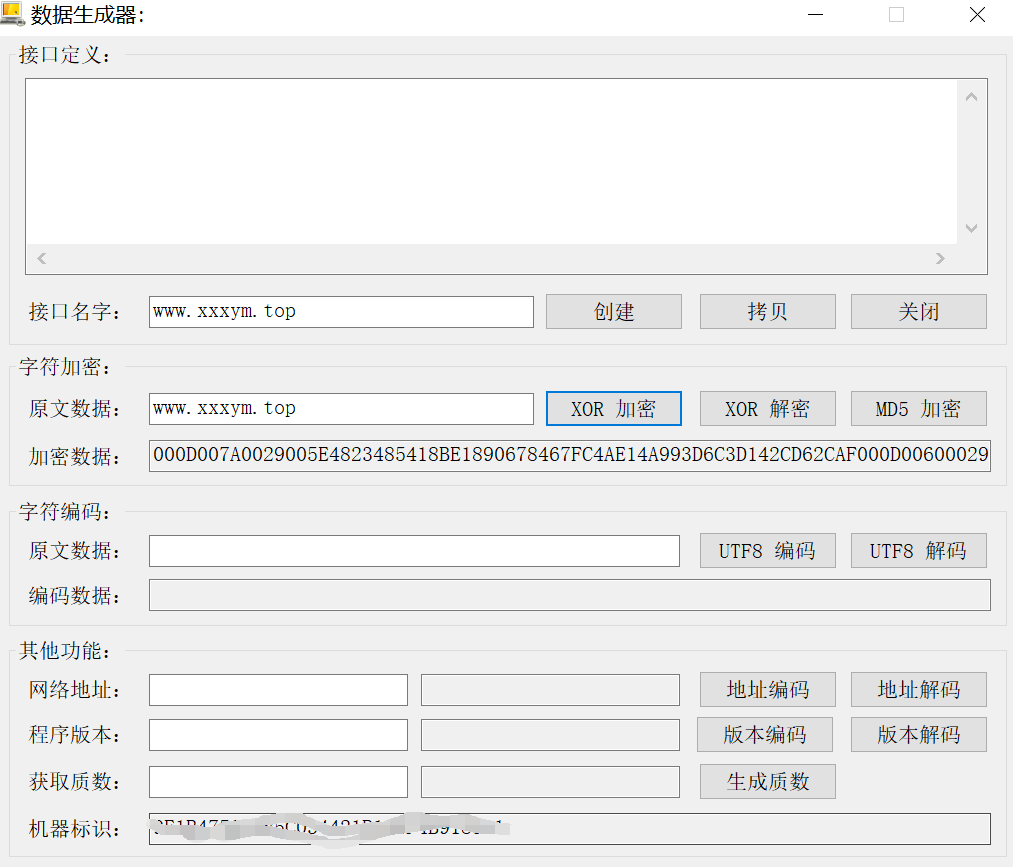Focus the 字符编码 原文数据 input field
Viewport: 1013px width, 867px height.
(414, 551)
